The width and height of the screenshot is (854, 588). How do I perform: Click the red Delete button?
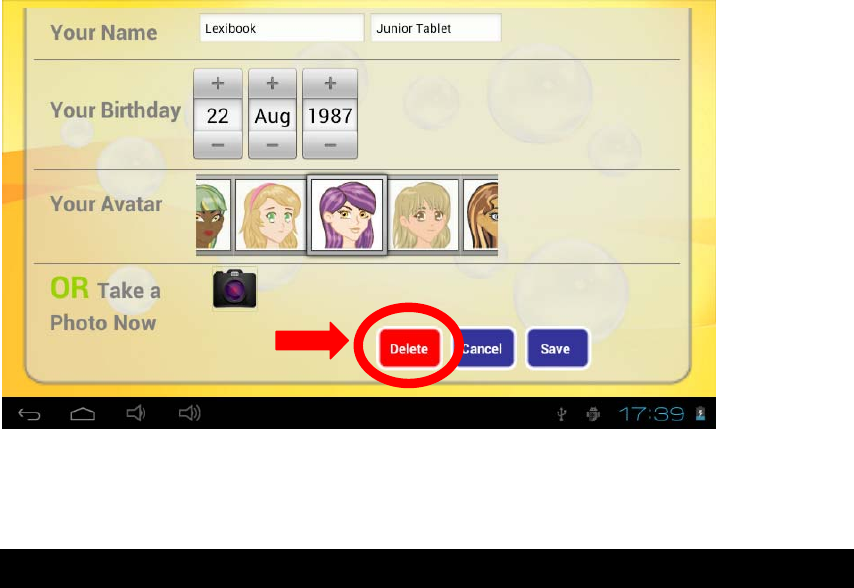pos(409,348)
